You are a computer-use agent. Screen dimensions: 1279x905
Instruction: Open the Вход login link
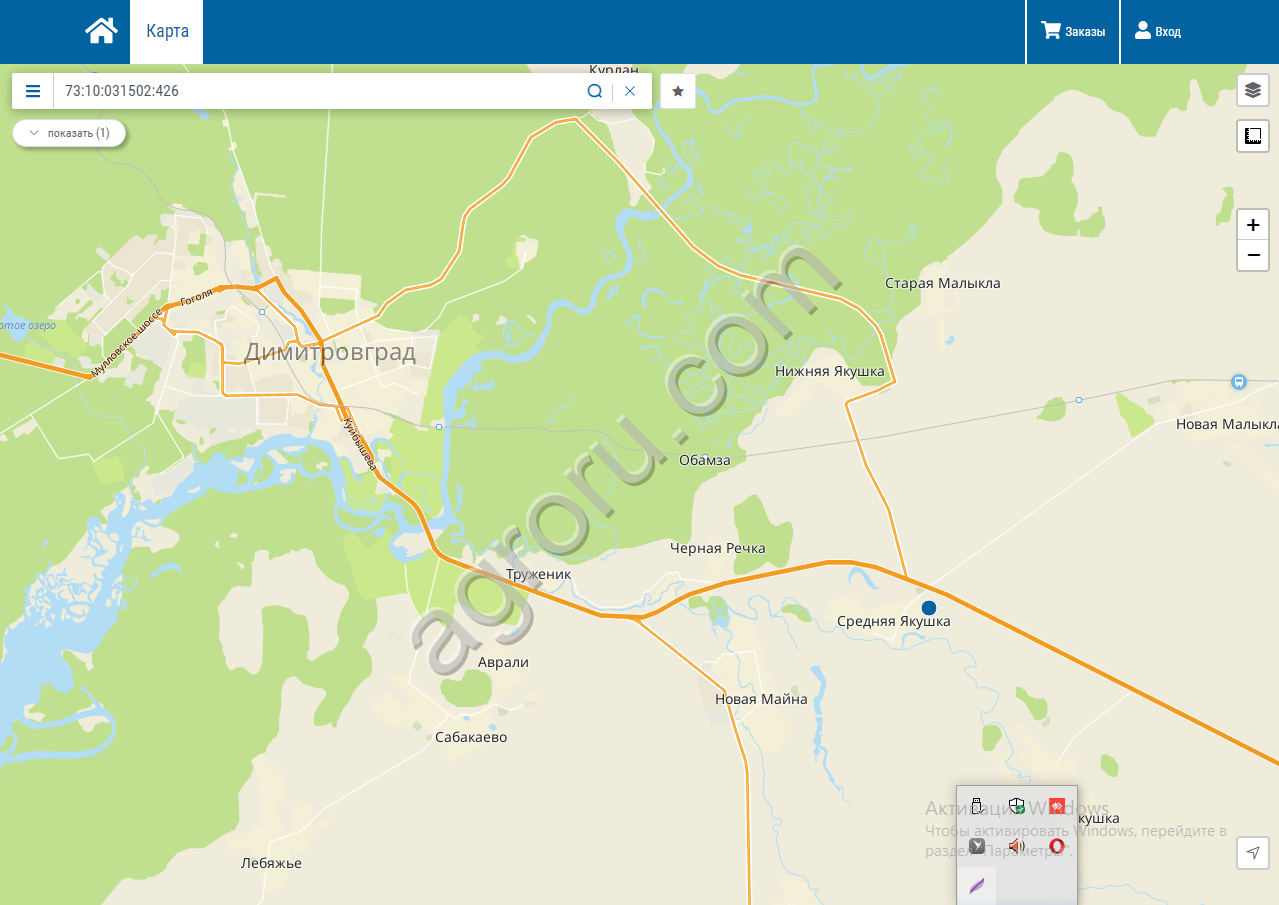(1157, 32)
